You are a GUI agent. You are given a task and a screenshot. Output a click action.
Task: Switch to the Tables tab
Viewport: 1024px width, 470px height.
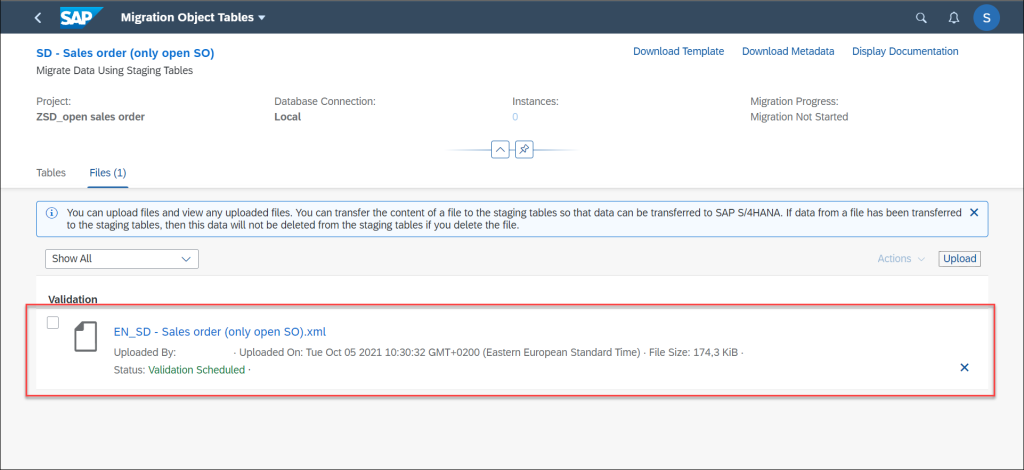(x=51, y=173)
